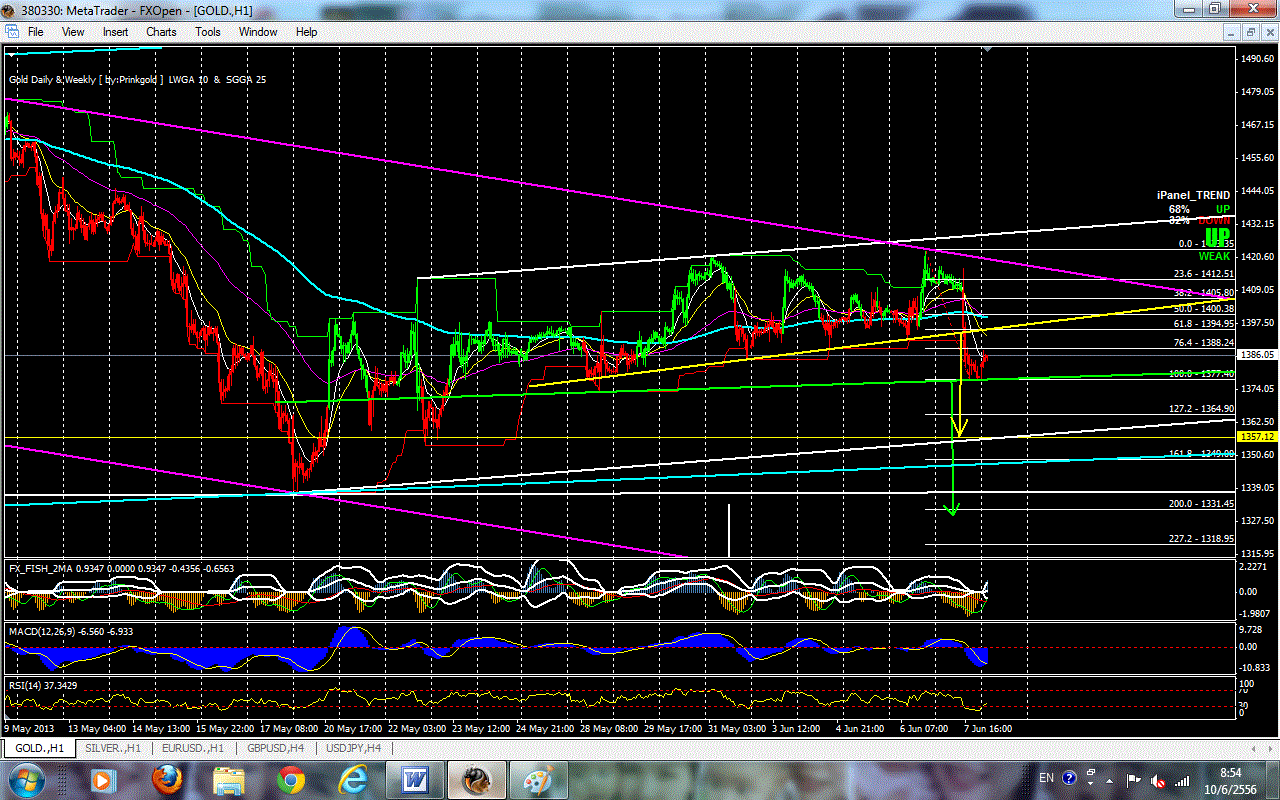Open Internet Explorer from the taskbar
Screen dimensions: 1280x800
click(355, 779)
